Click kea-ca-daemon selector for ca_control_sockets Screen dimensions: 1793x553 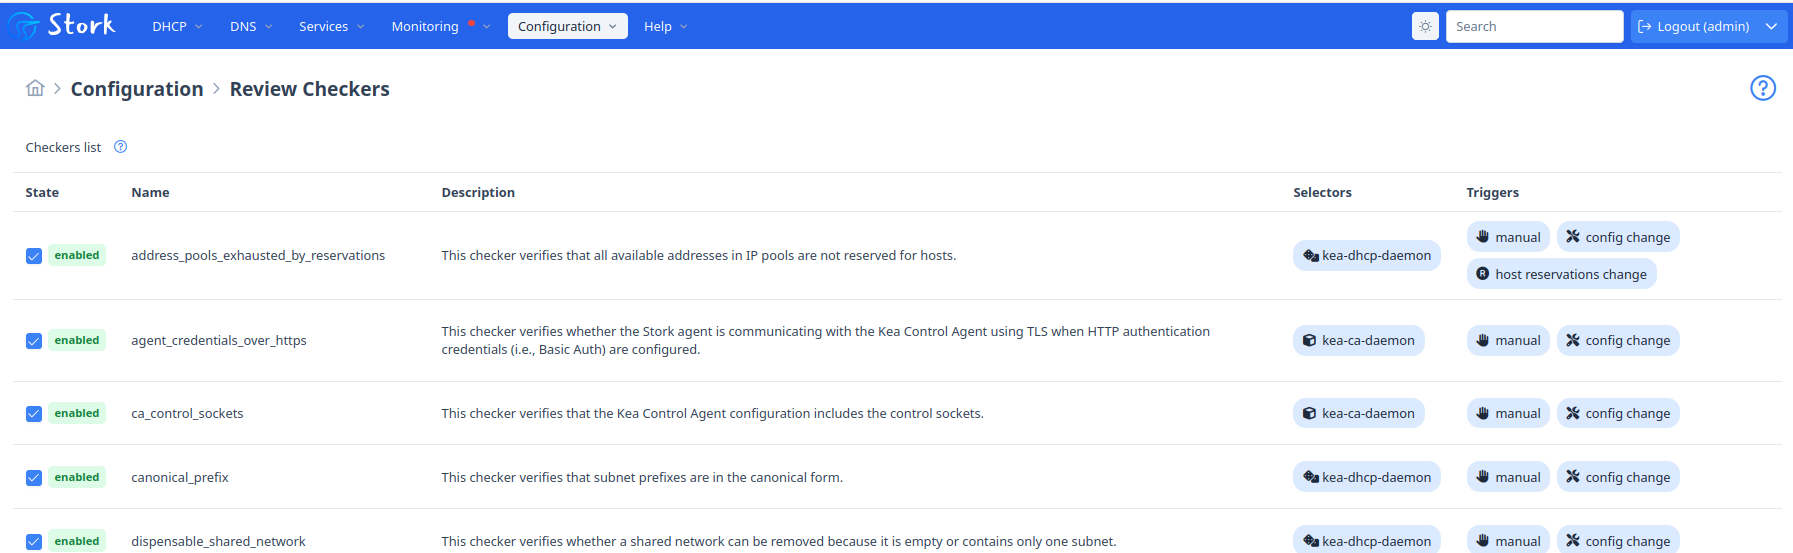(x=1358, y=413)
